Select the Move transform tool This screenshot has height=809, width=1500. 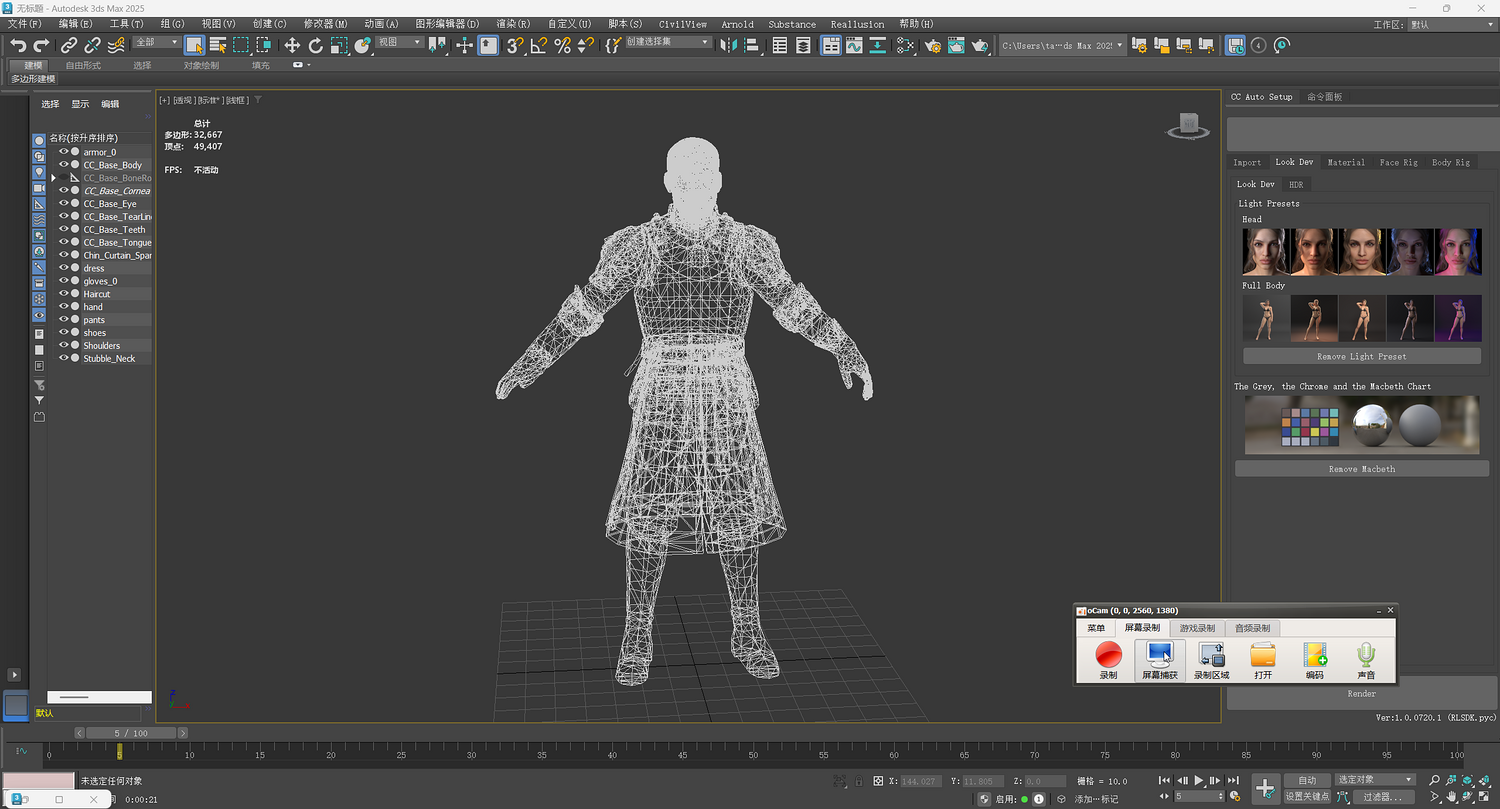coord(292,45)
